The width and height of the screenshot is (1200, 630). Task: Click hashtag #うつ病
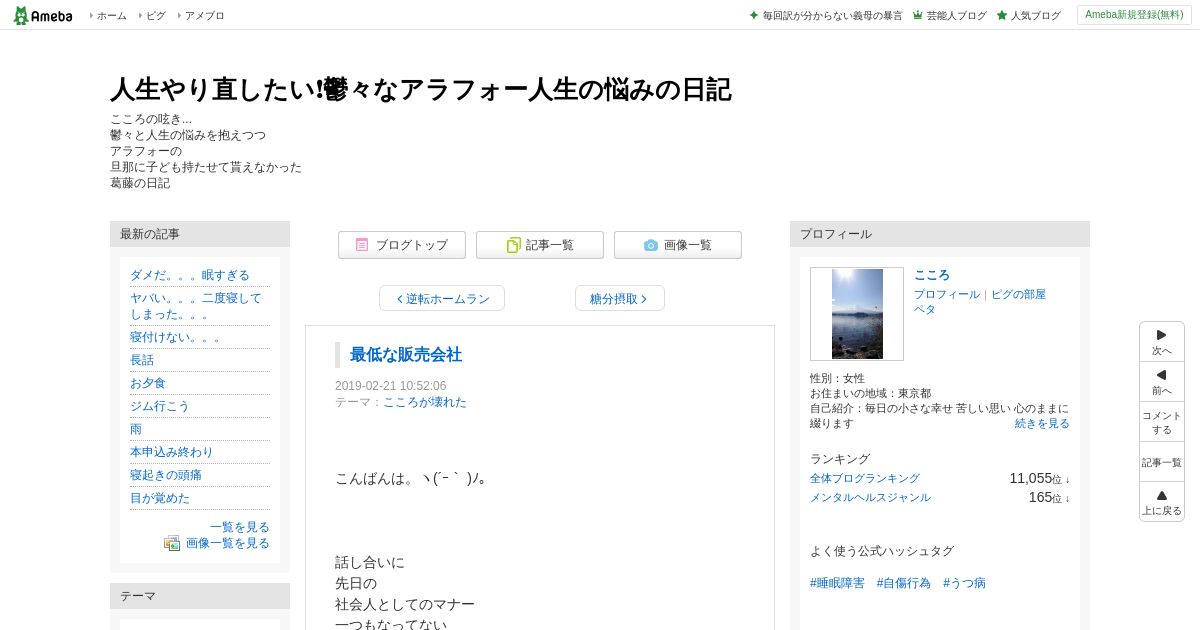pos(964,583)
